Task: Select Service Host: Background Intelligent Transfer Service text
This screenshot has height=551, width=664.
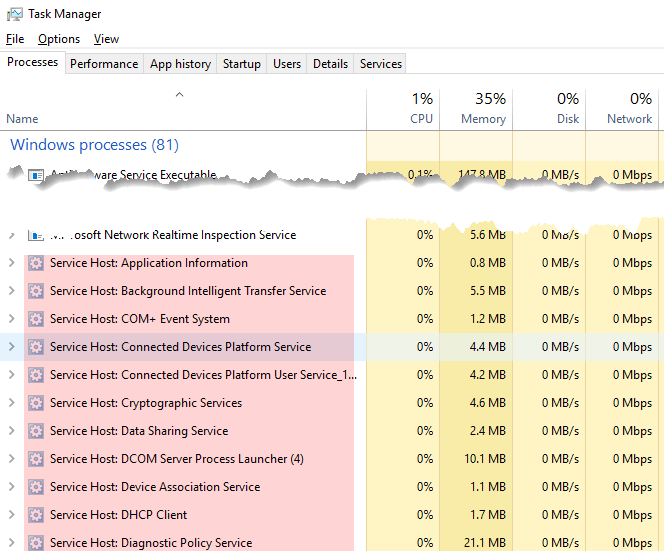Action: [188, 291]
